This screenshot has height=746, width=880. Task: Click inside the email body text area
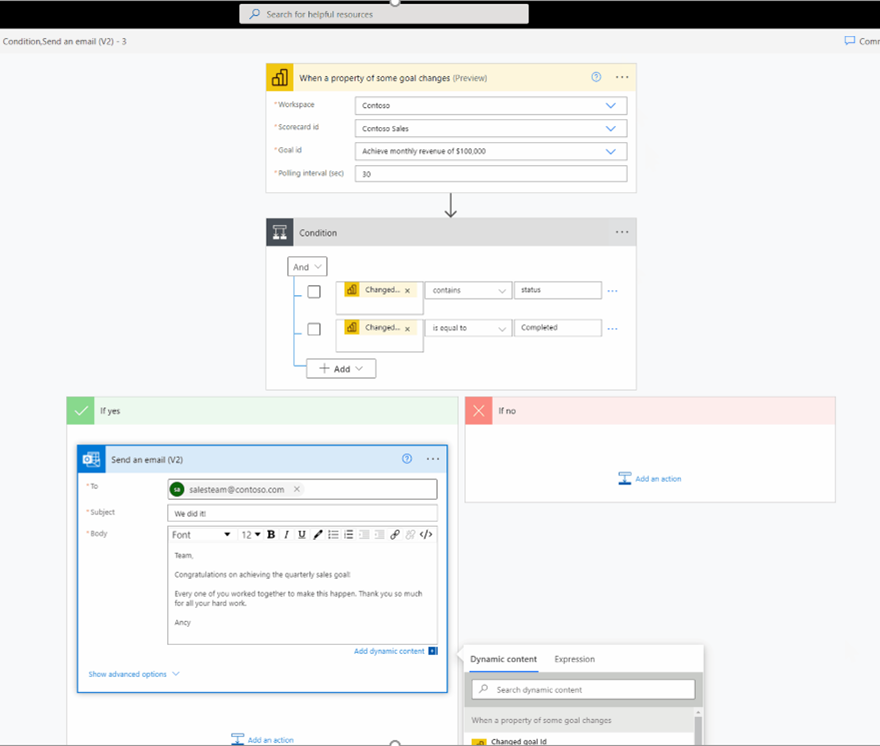coord(302,594)
